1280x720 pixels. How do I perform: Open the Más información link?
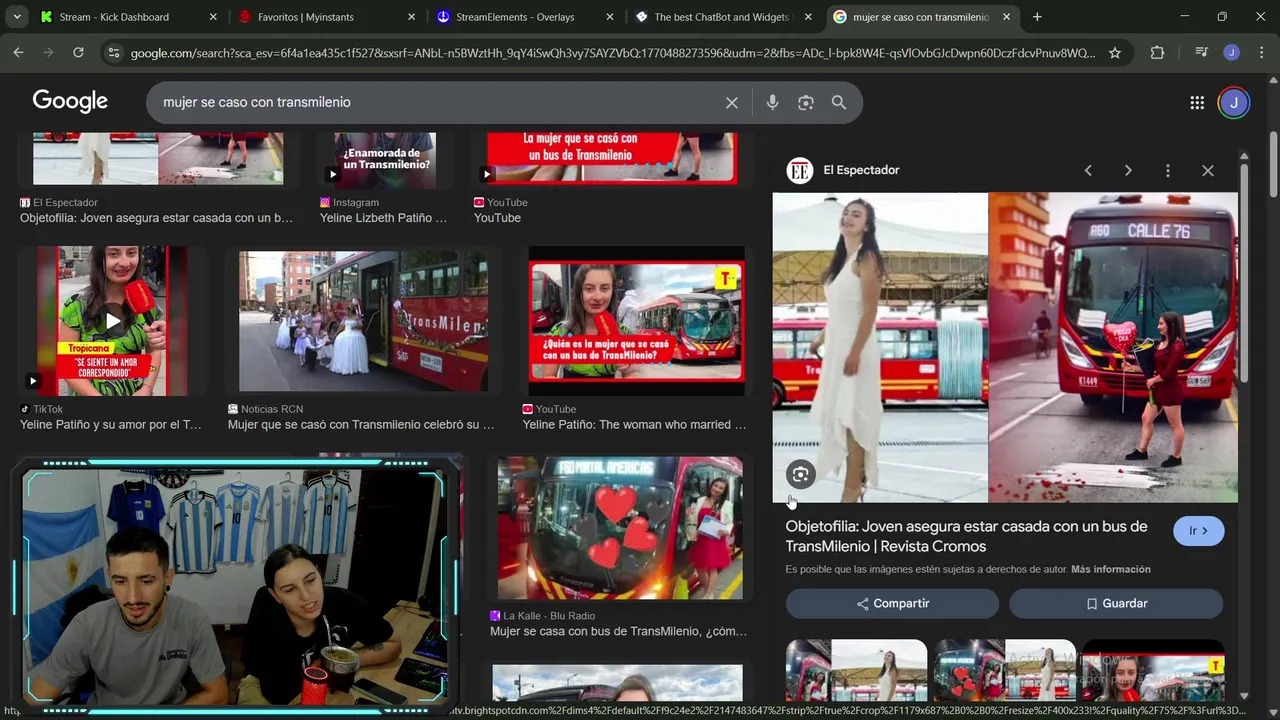[1111, 569]
